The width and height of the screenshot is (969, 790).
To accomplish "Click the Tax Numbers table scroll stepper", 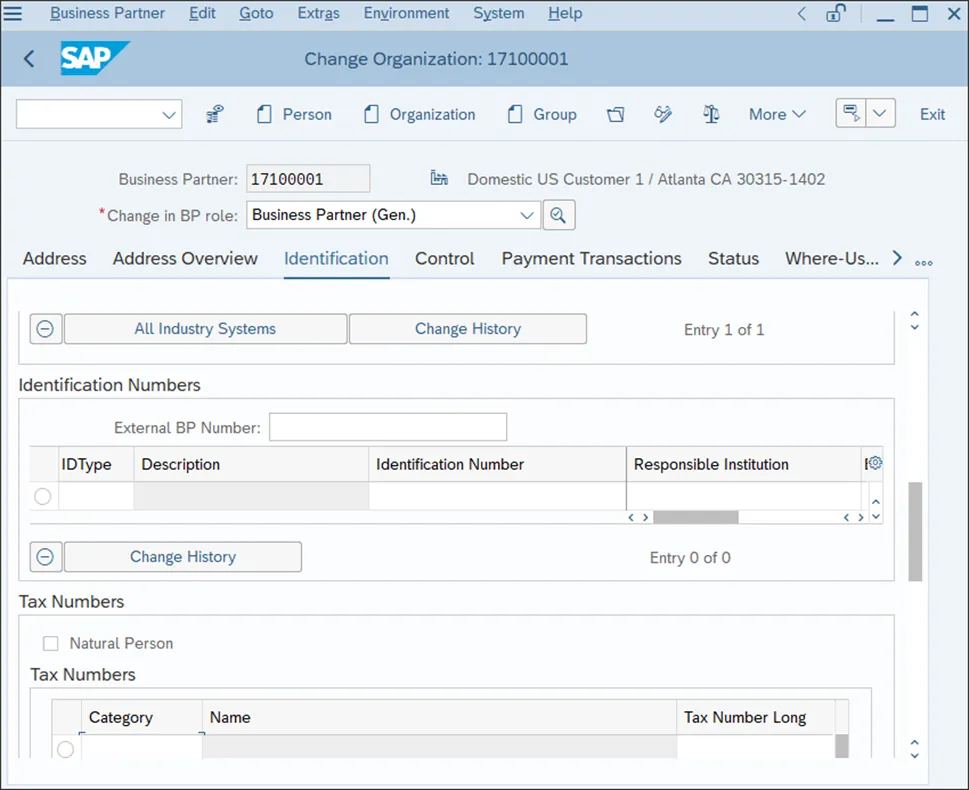I will click(x=915, y=749).
